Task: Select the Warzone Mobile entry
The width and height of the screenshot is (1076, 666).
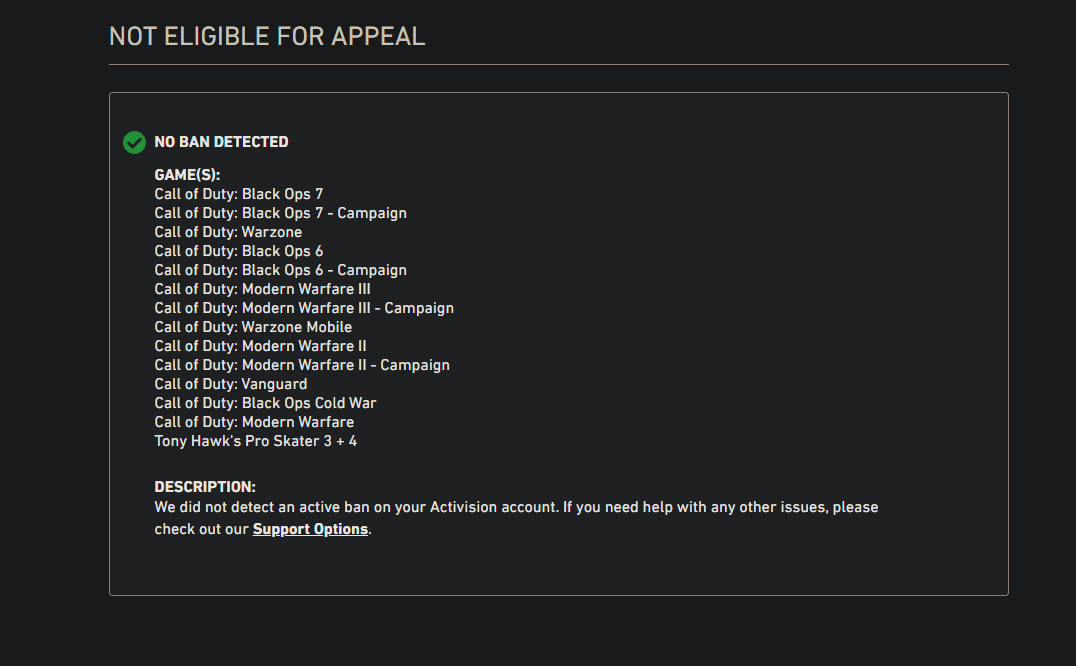Action: coord(253,327)
